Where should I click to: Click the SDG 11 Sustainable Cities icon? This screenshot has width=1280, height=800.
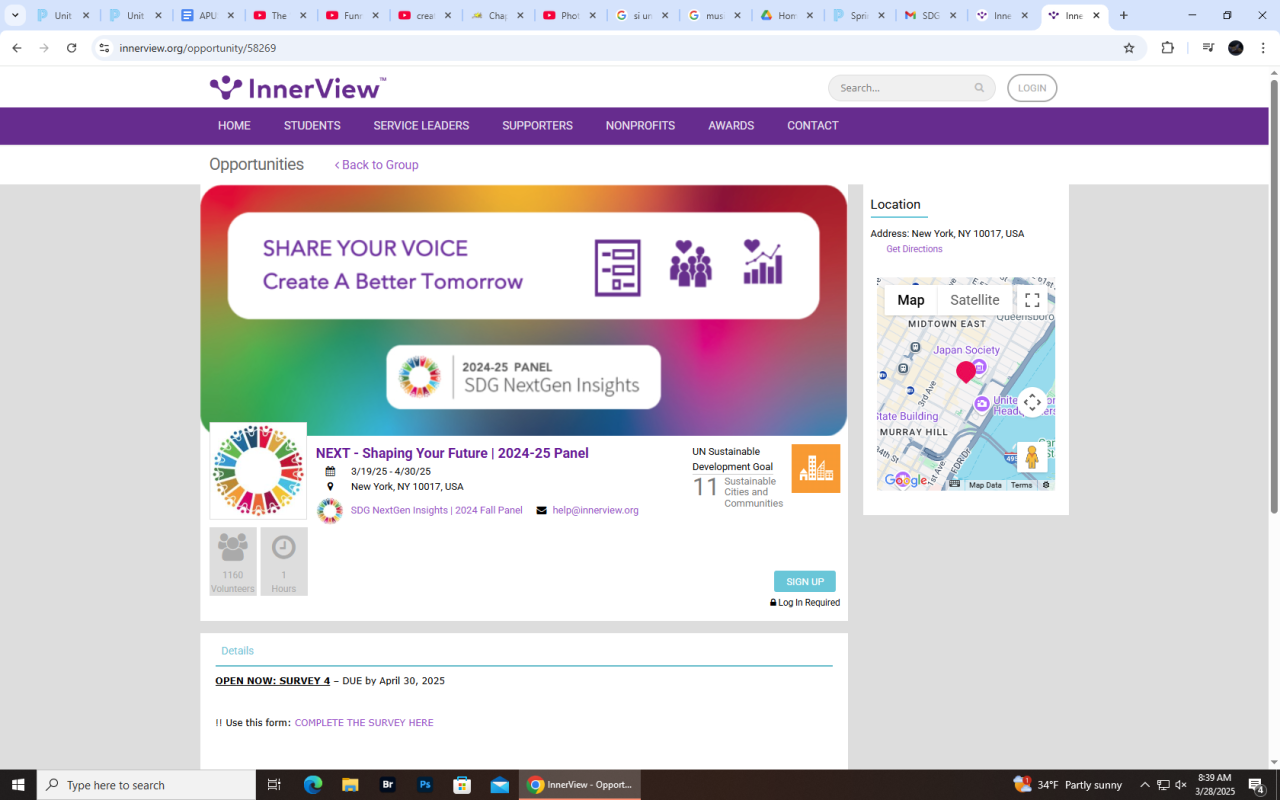pyautogui.click(x=816, y=469)
